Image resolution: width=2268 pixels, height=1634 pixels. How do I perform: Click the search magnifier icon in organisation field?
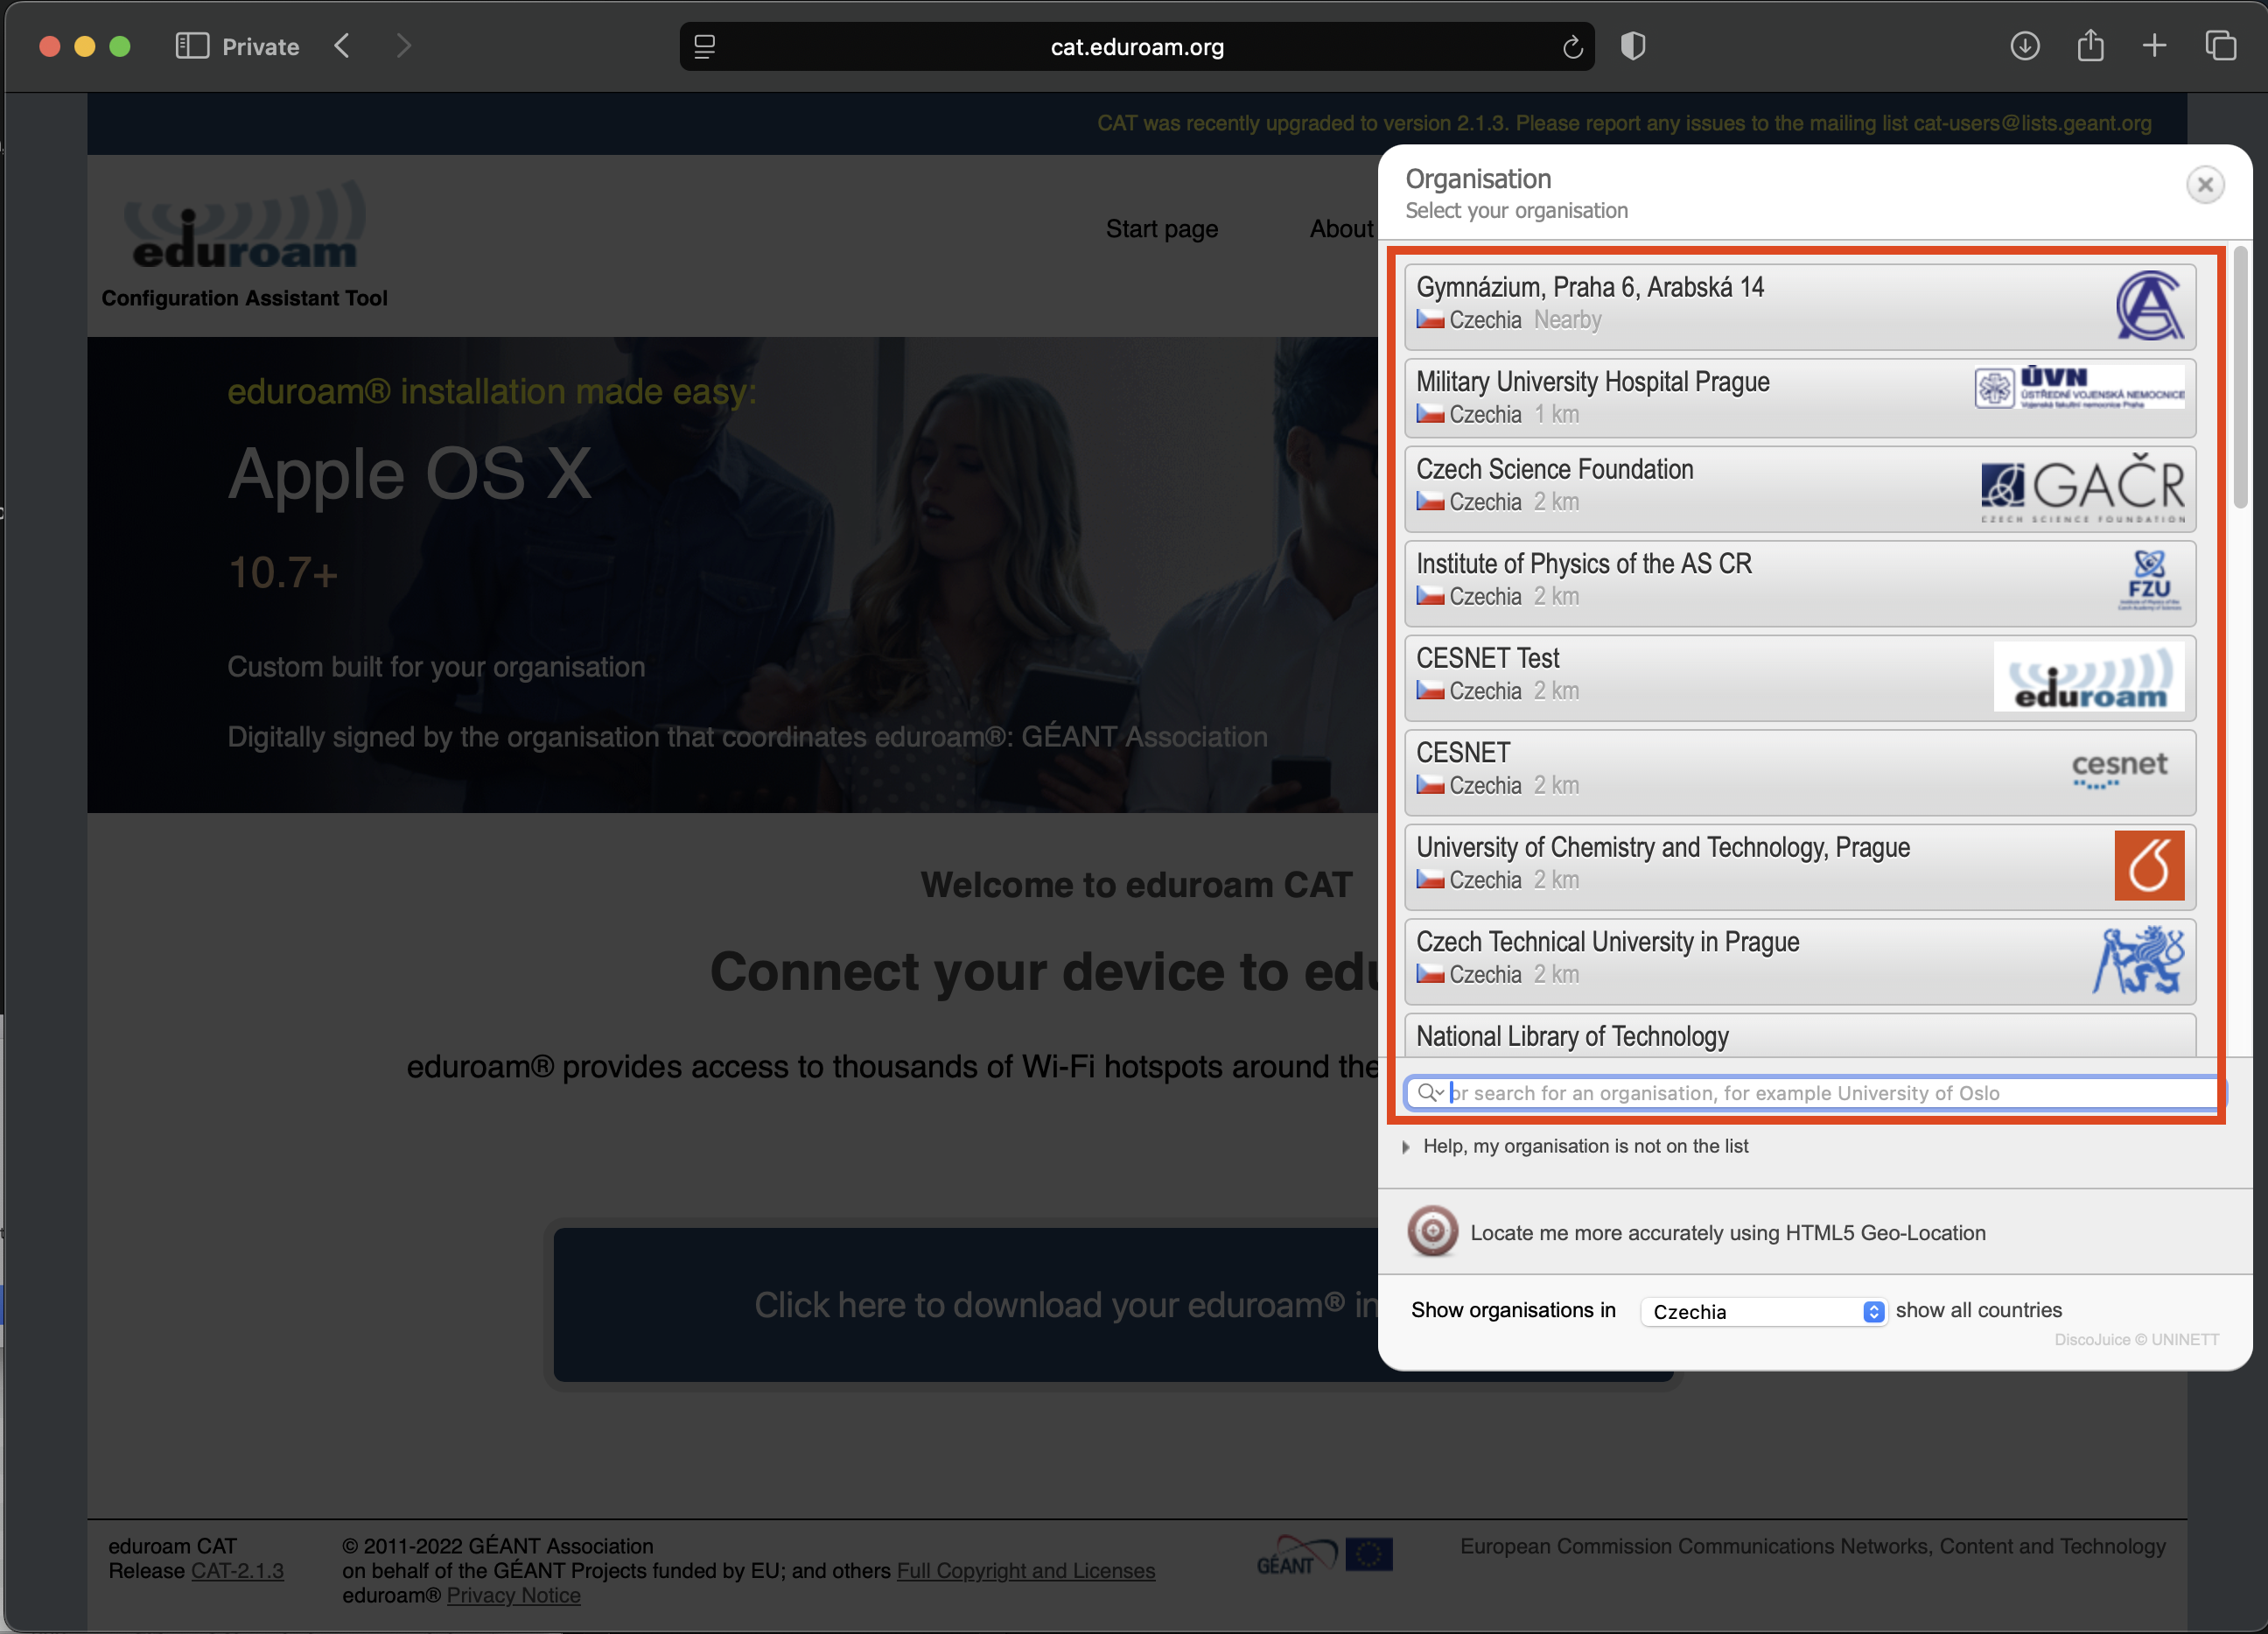(x=1430, y=1093)
